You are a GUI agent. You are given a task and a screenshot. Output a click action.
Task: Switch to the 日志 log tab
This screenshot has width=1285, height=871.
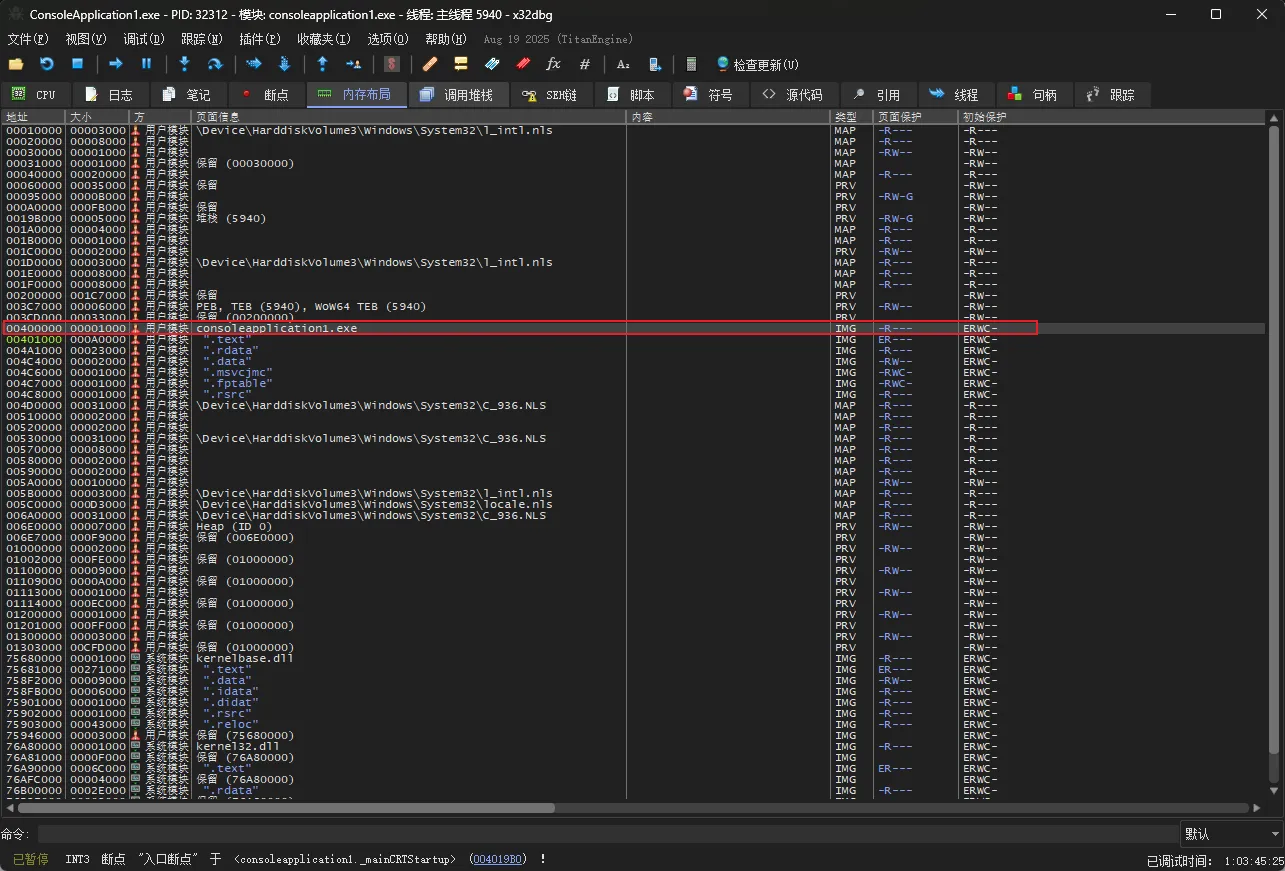coord(109,94)
